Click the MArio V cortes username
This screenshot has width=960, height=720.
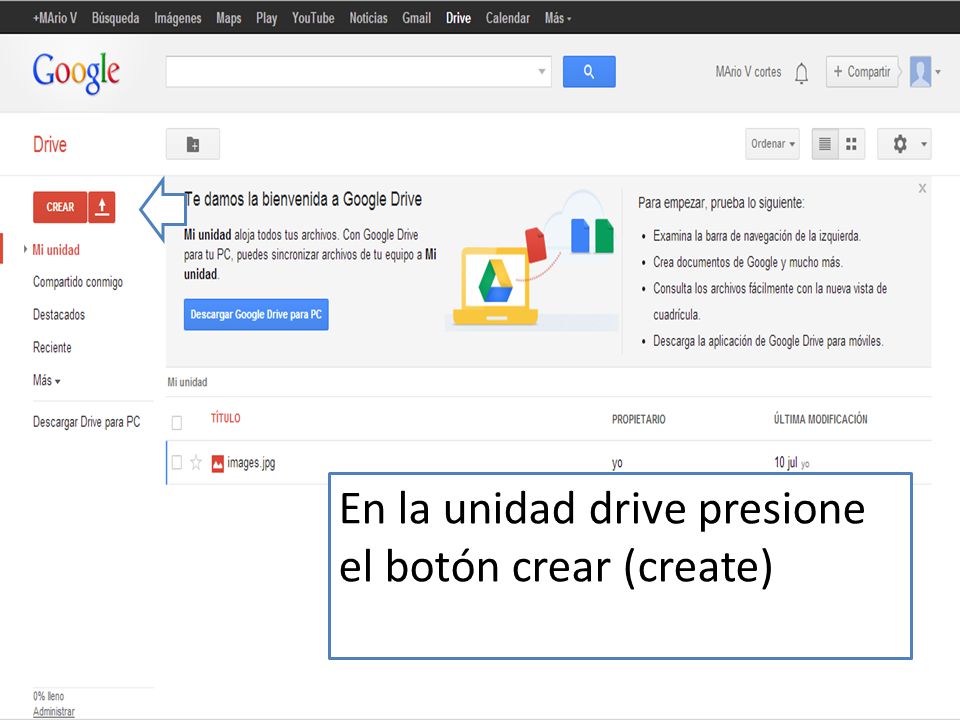(x=748, y=72)
